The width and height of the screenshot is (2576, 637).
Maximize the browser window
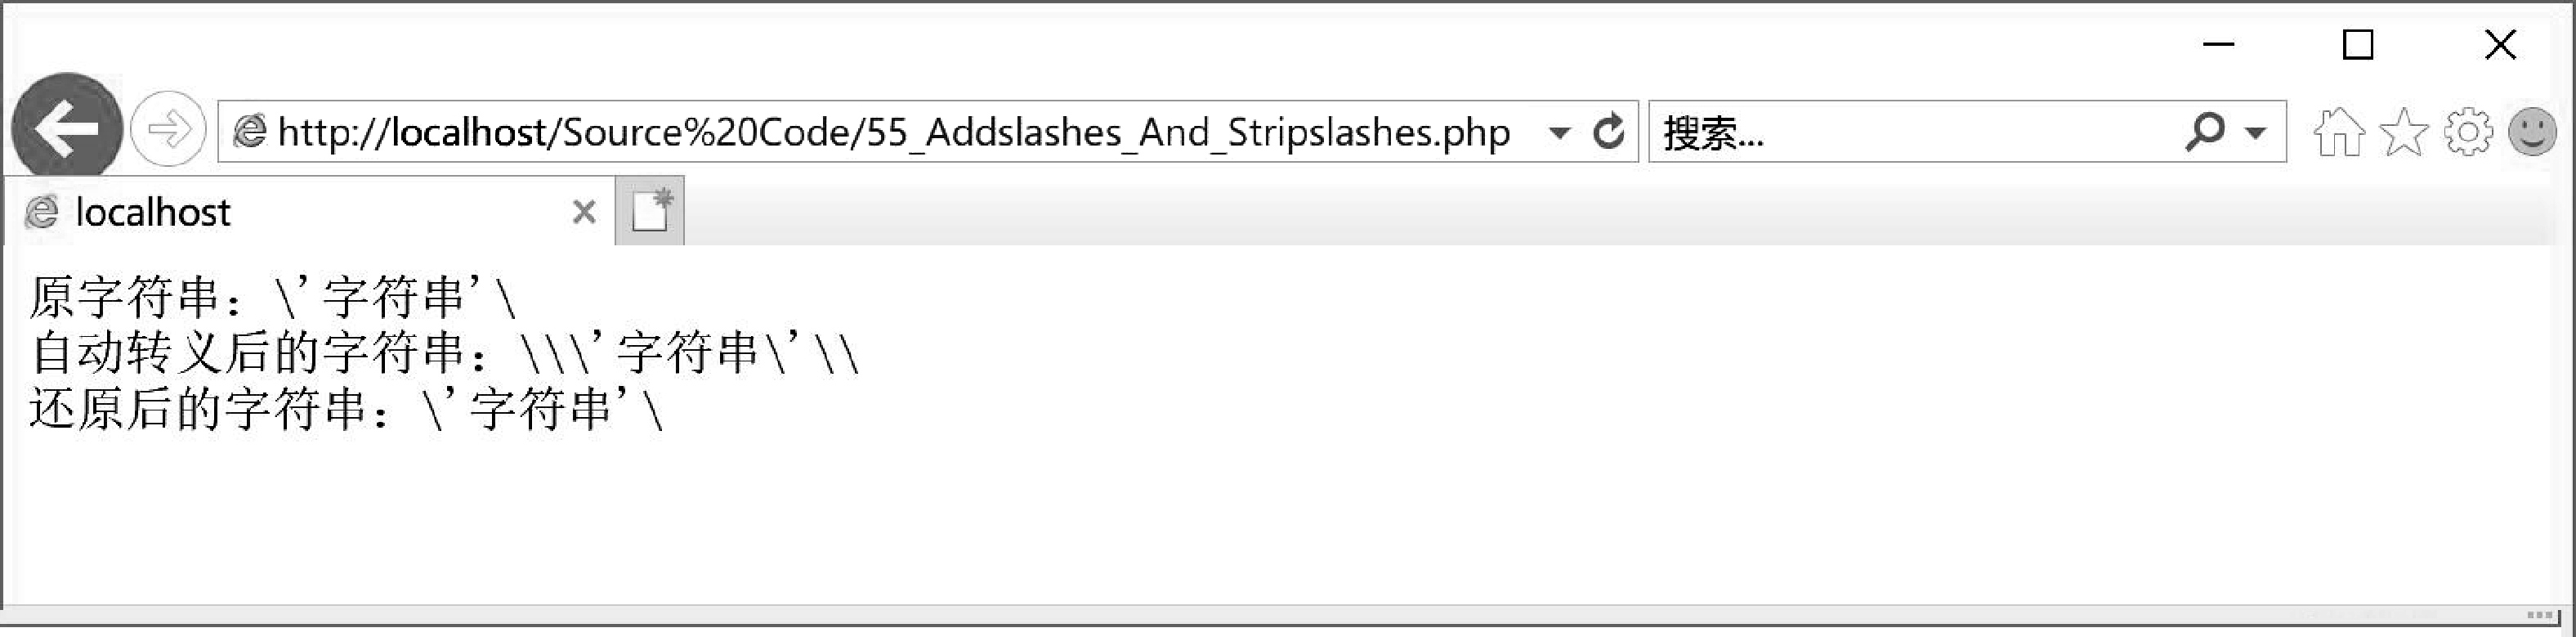[2358, 45]
